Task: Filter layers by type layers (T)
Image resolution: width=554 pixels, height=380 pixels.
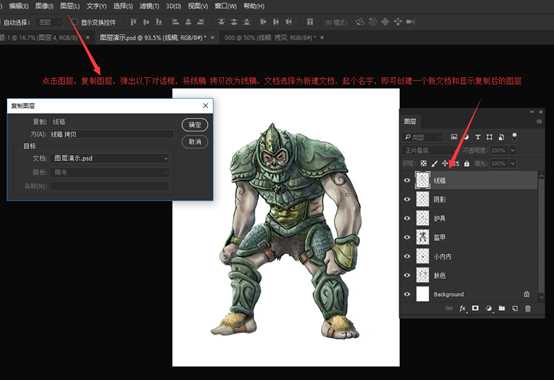Action: [x=478, y=137]
